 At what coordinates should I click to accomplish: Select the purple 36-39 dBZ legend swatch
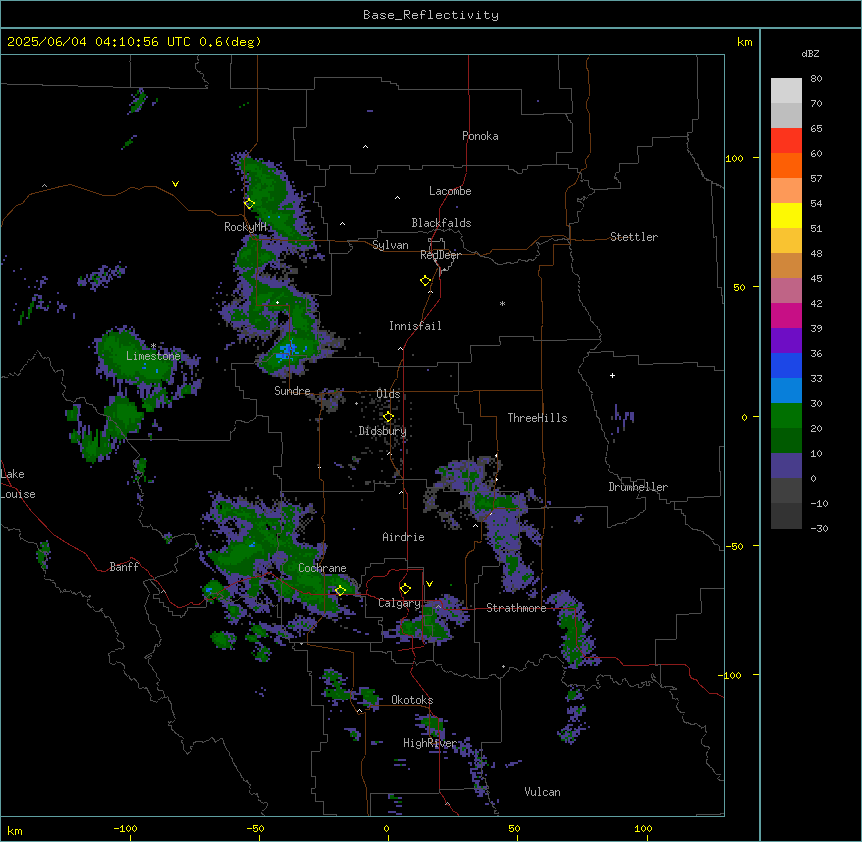pyautogui.click(x=786, y=341)
